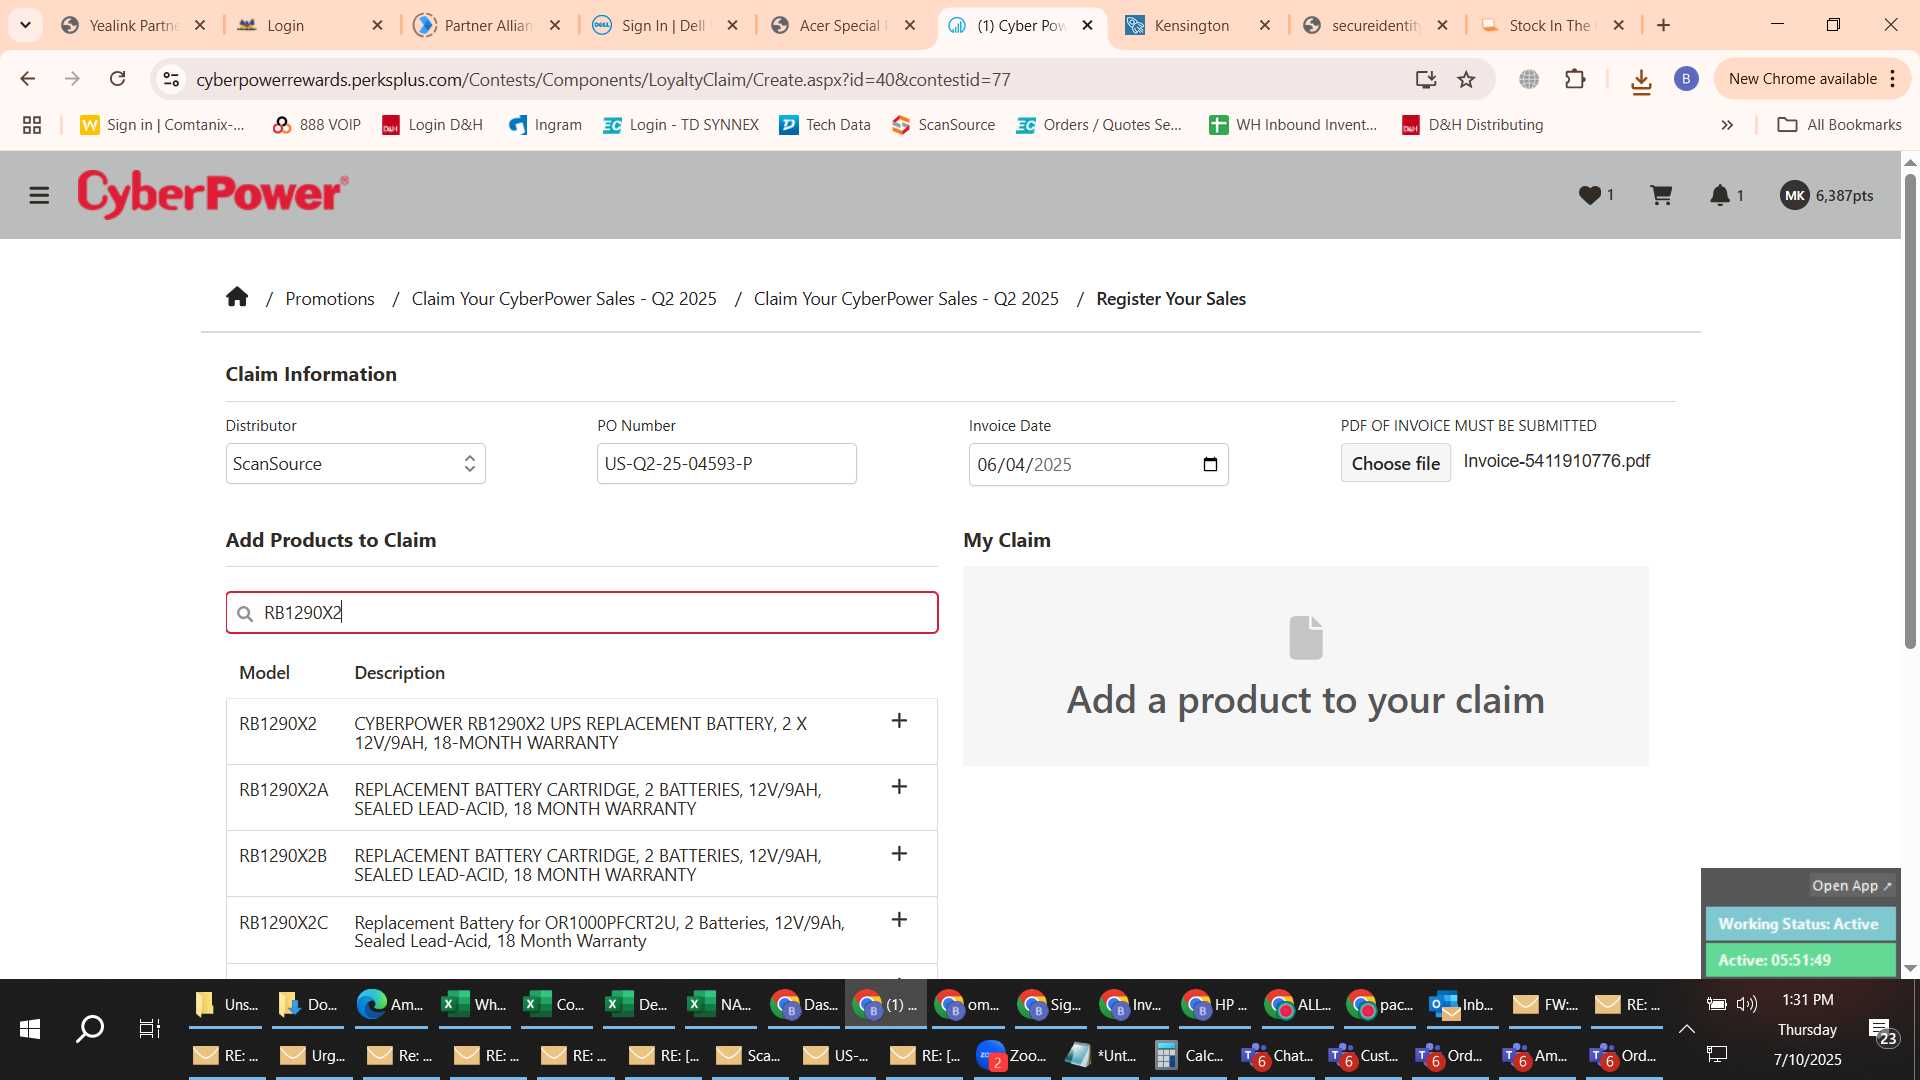Open Windows notification center
Screen dimensions: 1920x1080
pos(1881,1031)
